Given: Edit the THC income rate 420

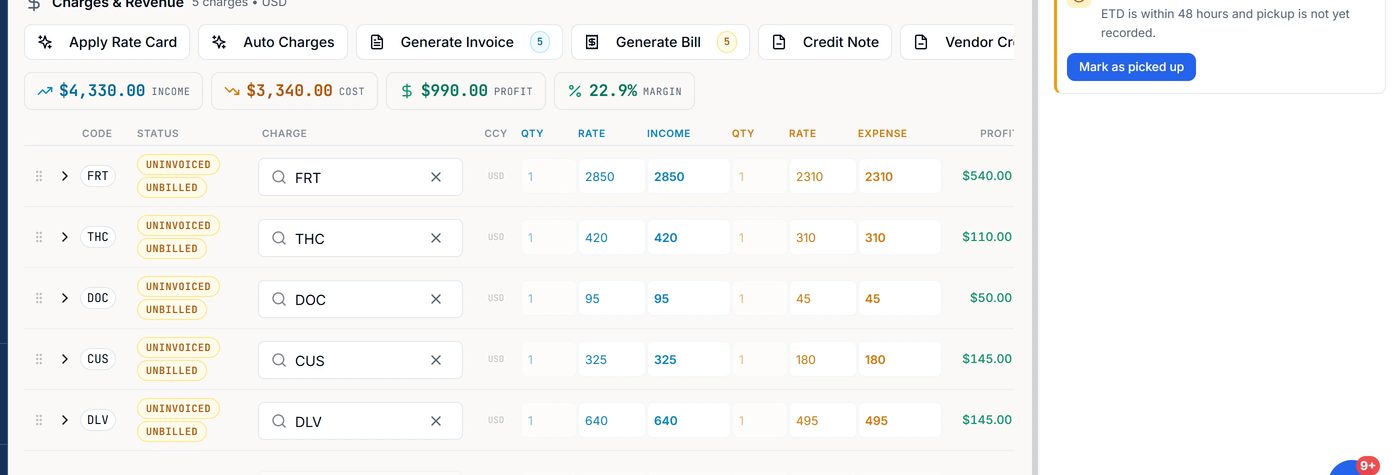Looking at the screenshot, I should tap(612, 237).
